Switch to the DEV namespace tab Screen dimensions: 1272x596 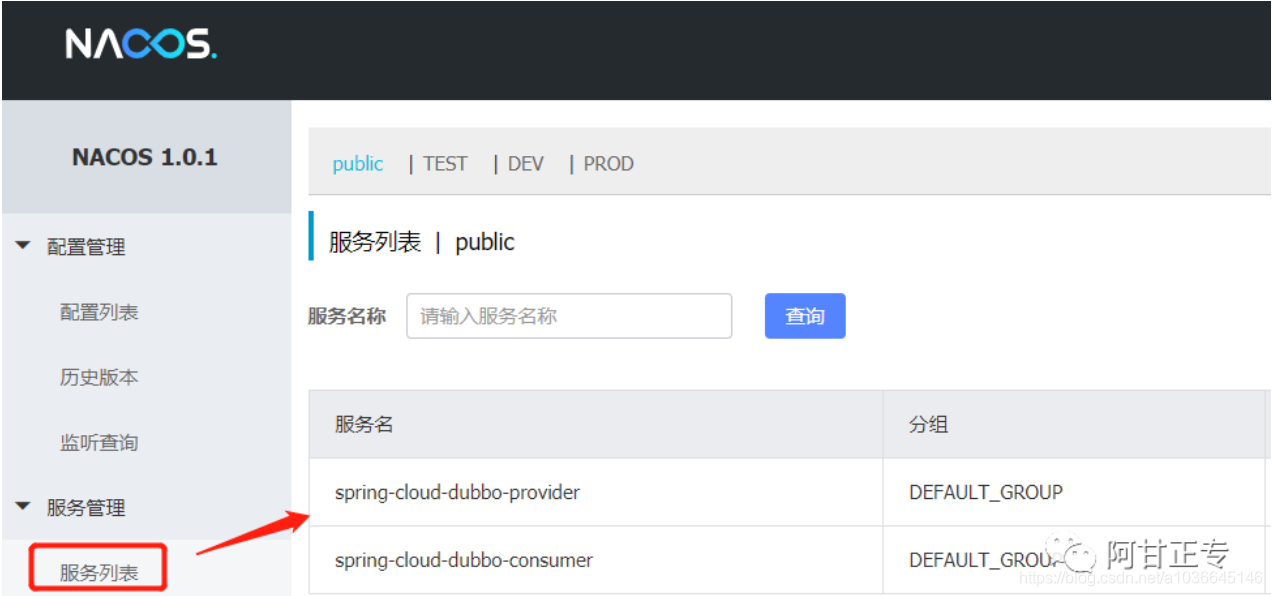pyautogui.click(x=526, y=164)
